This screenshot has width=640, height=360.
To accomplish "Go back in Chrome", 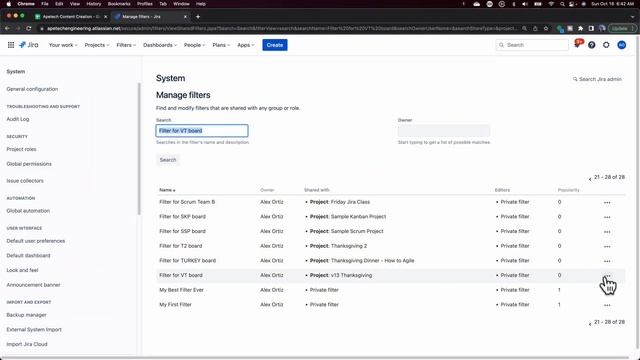I will point(7,28).
